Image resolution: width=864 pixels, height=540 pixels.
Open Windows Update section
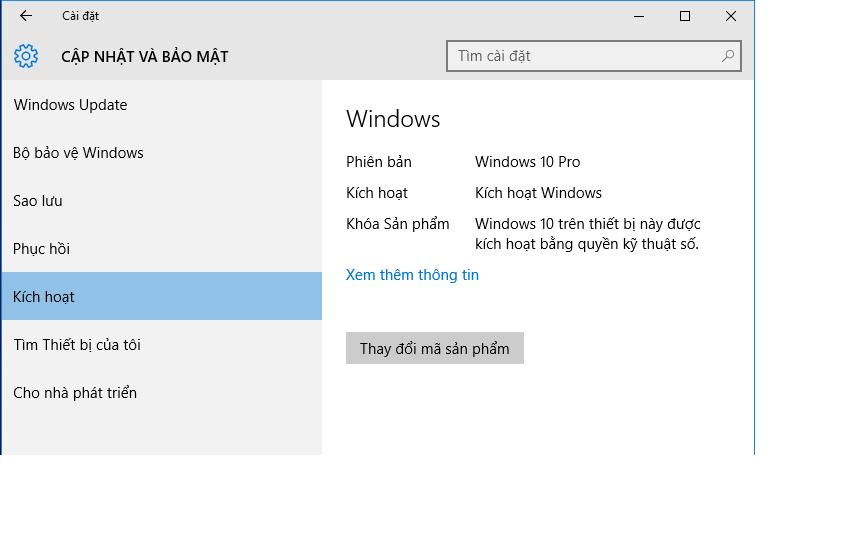[x=161, y=105]
